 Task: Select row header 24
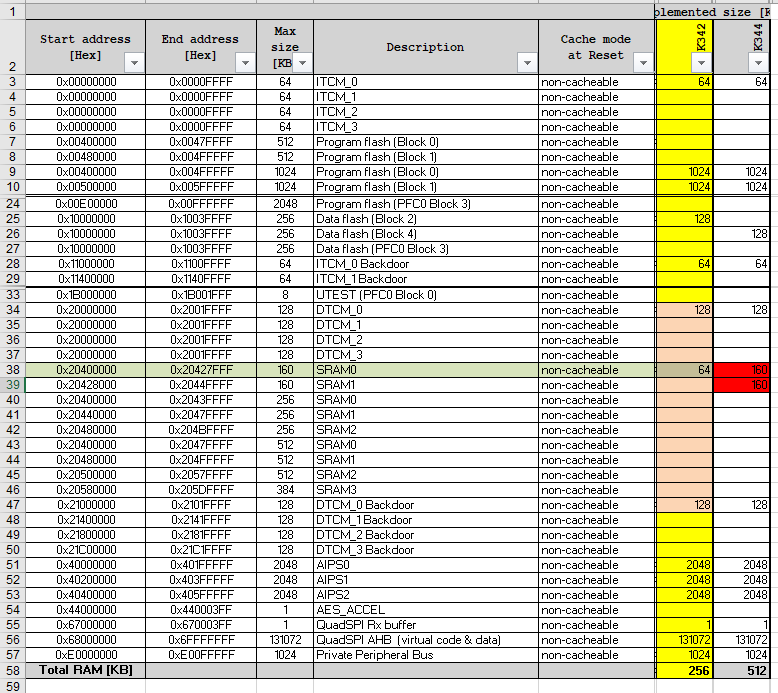click(x=12, y=204)
